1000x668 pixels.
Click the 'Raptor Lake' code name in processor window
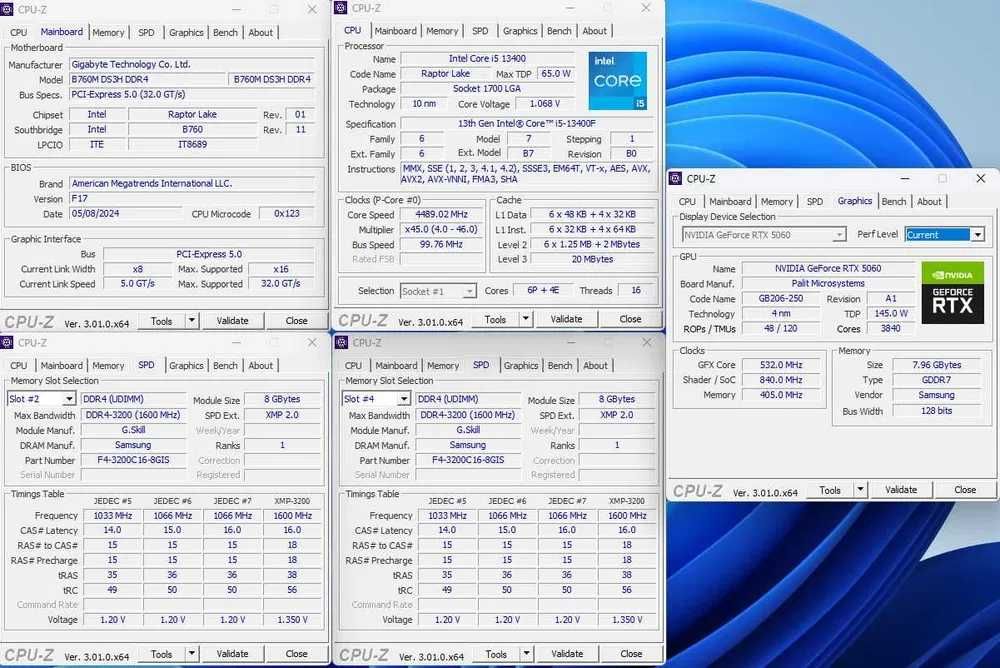445,73
